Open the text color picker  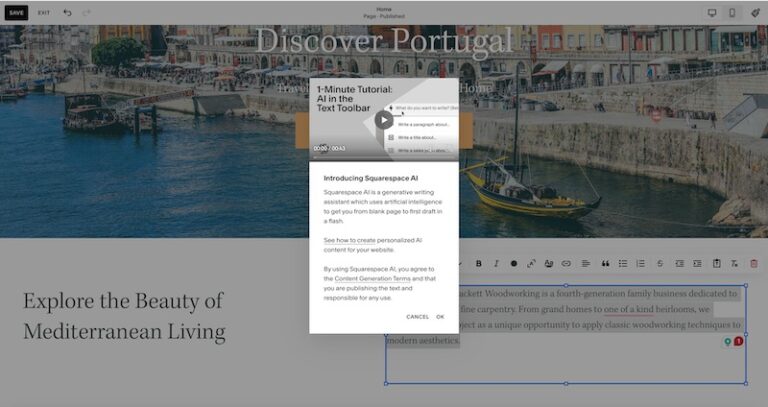(x=514, y=264)
